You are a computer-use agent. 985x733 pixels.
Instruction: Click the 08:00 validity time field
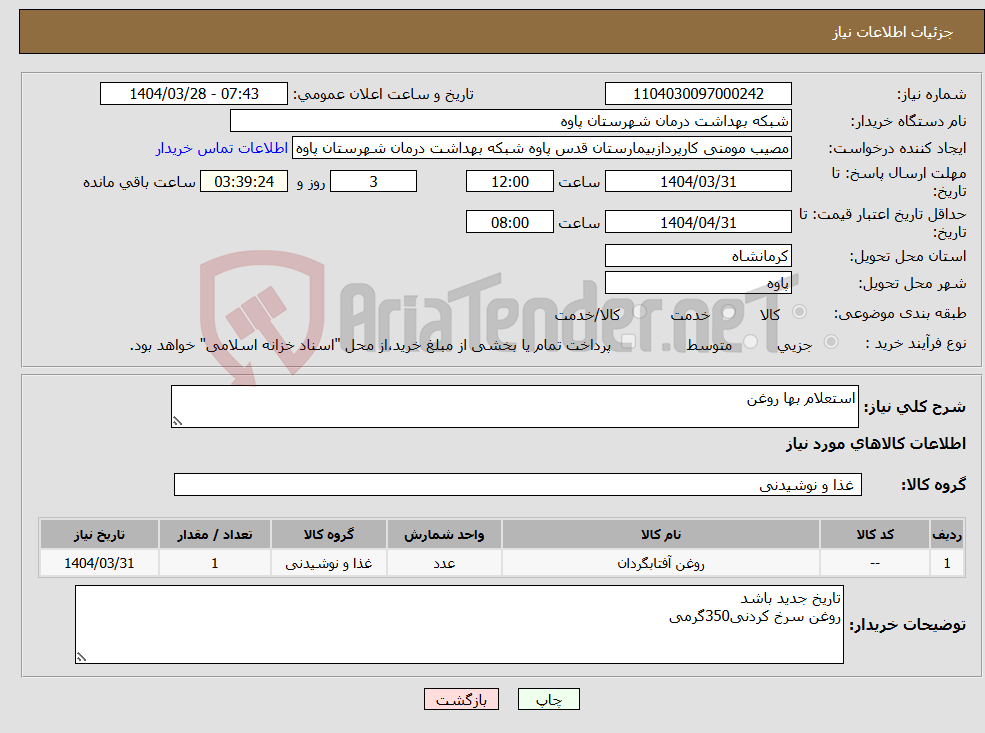[x=509, y=222]
